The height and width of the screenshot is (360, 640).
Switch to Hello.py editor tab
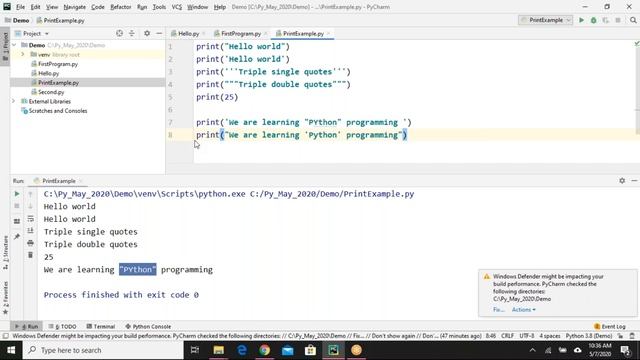pyautogui.click(x=188, y=33)
